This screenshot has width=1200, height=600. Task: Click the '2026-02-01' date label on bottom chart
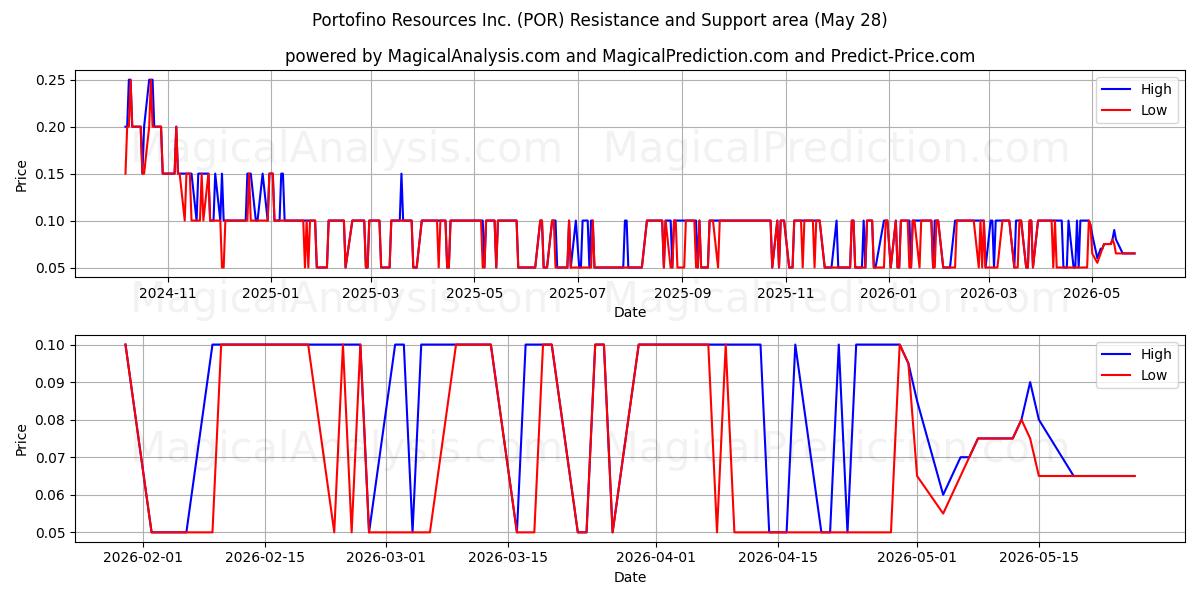coord(143,558)
